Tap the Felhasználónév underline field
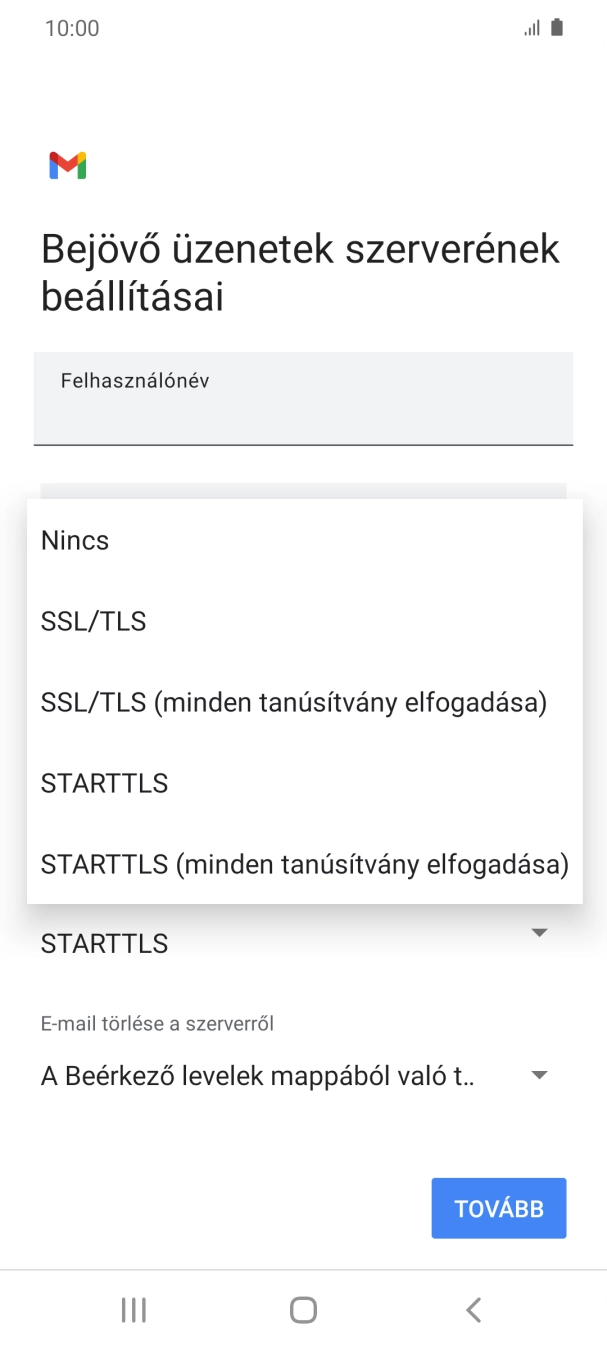This screenshot has height=1350, width=607. click(x=303, y=443)
